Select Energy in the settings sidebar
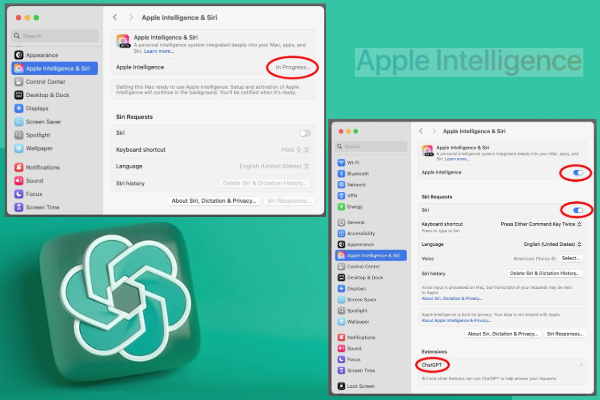Screen dimensions: 600x400 point(350,207)
